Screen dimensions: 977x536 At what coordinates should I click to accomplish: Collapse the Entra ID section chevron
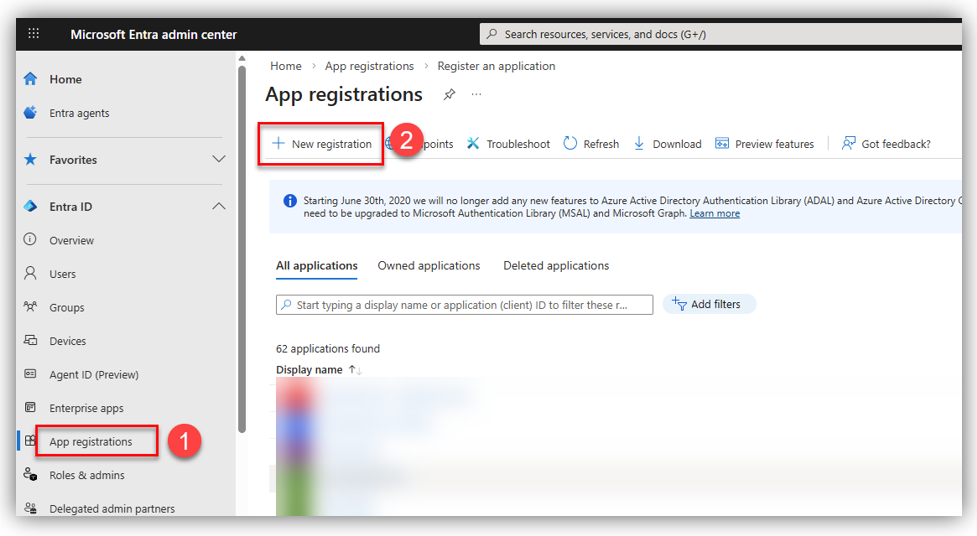(x=219, y=206)
